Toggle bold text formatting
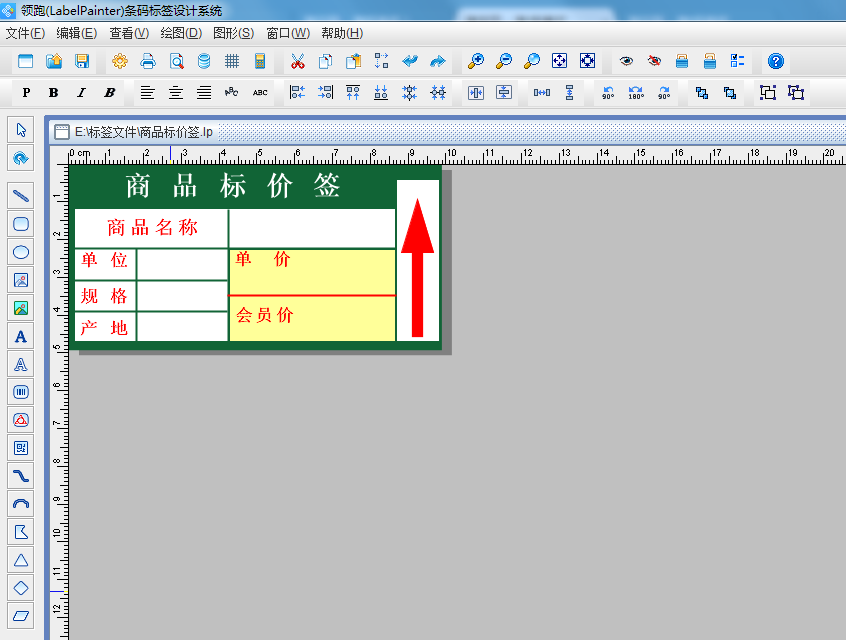This screenshot has height=640, width=846. 53,93
